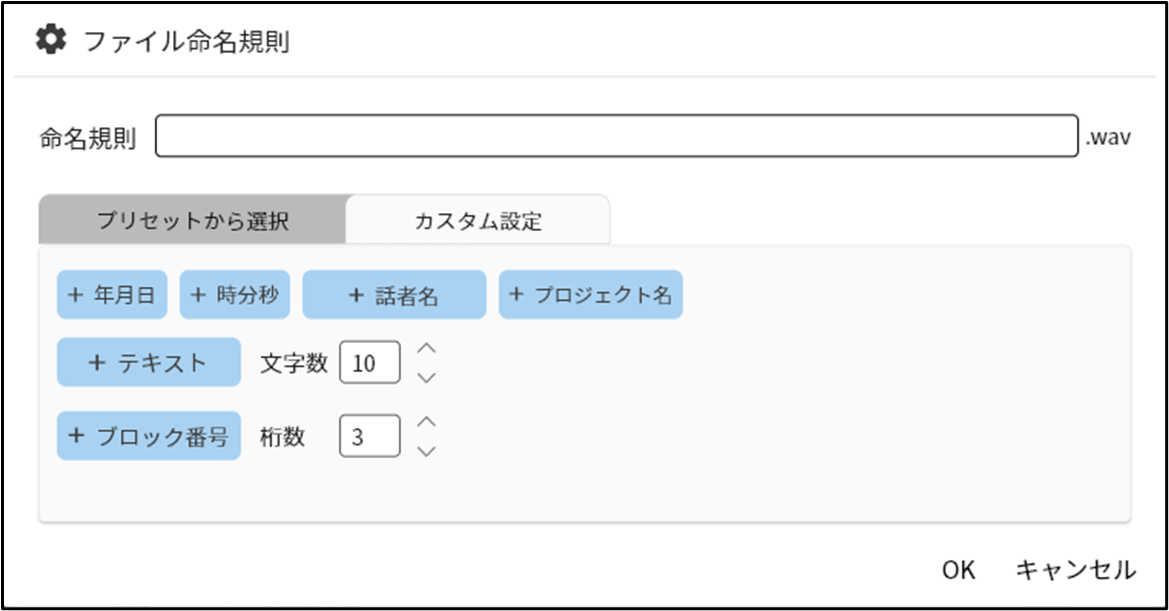Viewport: 1169px width, 611px height.
Task: Switch to the プリセットから選択 tab
Action: pyautogui.click(x=192, y=221)
